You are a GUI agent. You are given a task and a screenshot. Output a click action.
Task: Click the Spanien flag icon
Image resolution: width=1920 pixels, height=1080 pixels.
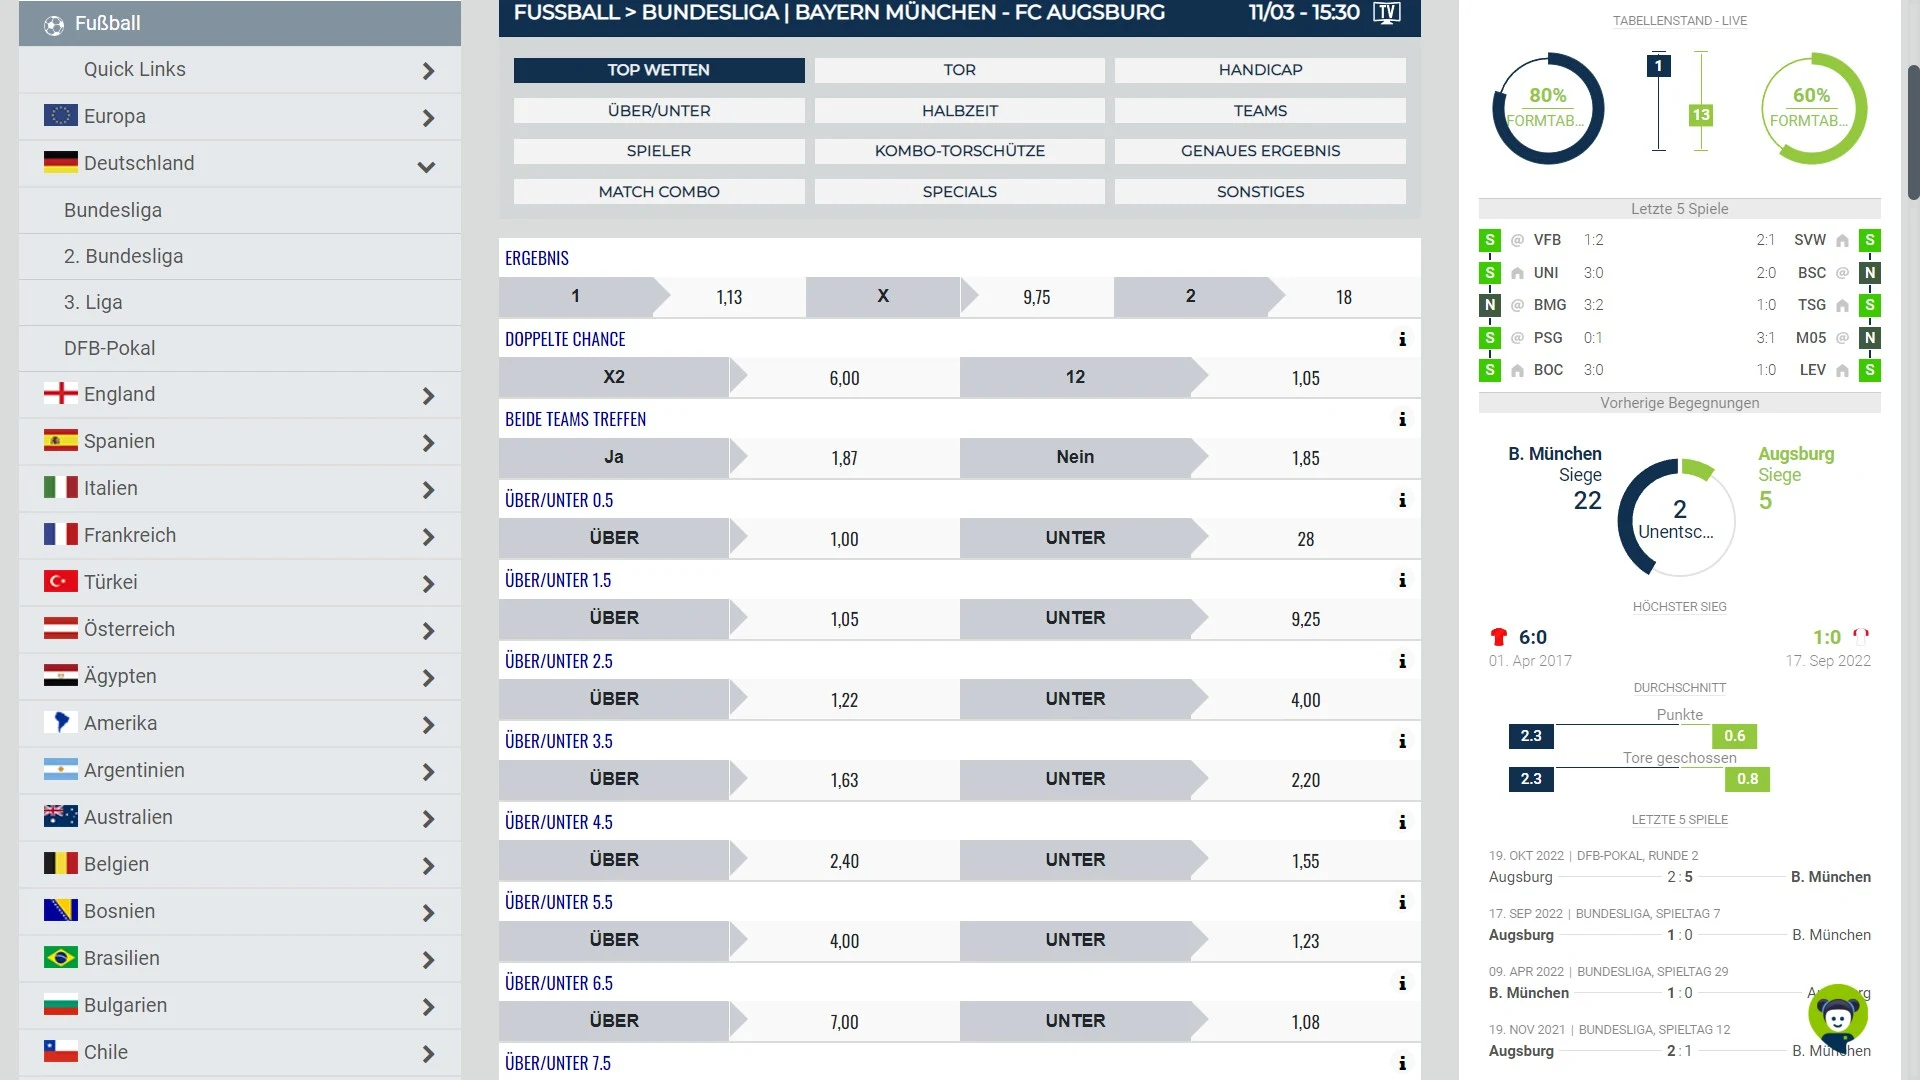coord(61,441)
